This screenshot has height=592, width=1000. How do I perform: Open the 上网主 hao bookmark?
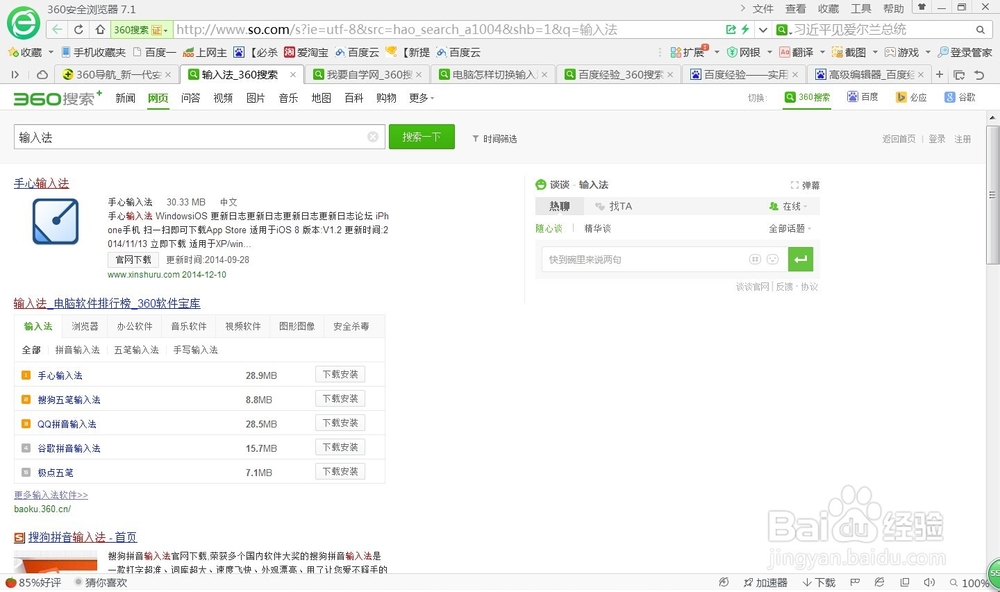point(205,52)
